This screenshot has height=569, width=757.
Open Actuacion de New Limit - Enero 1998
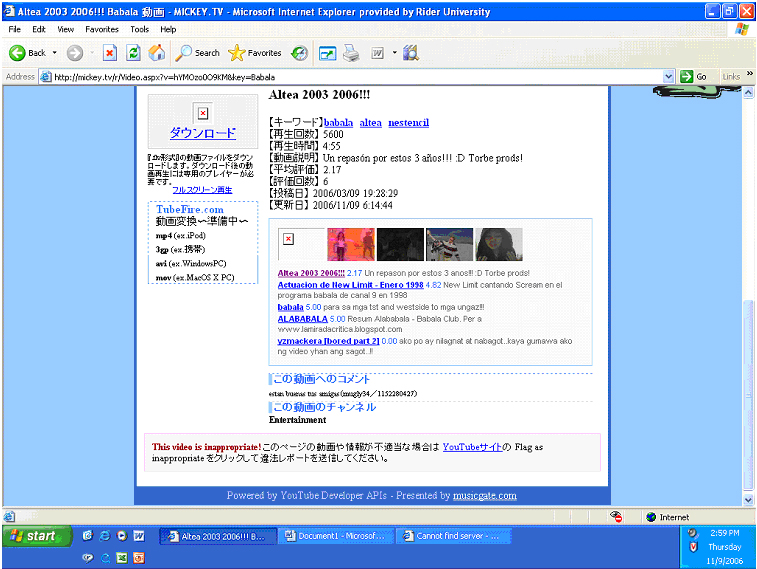pos(350,285)
